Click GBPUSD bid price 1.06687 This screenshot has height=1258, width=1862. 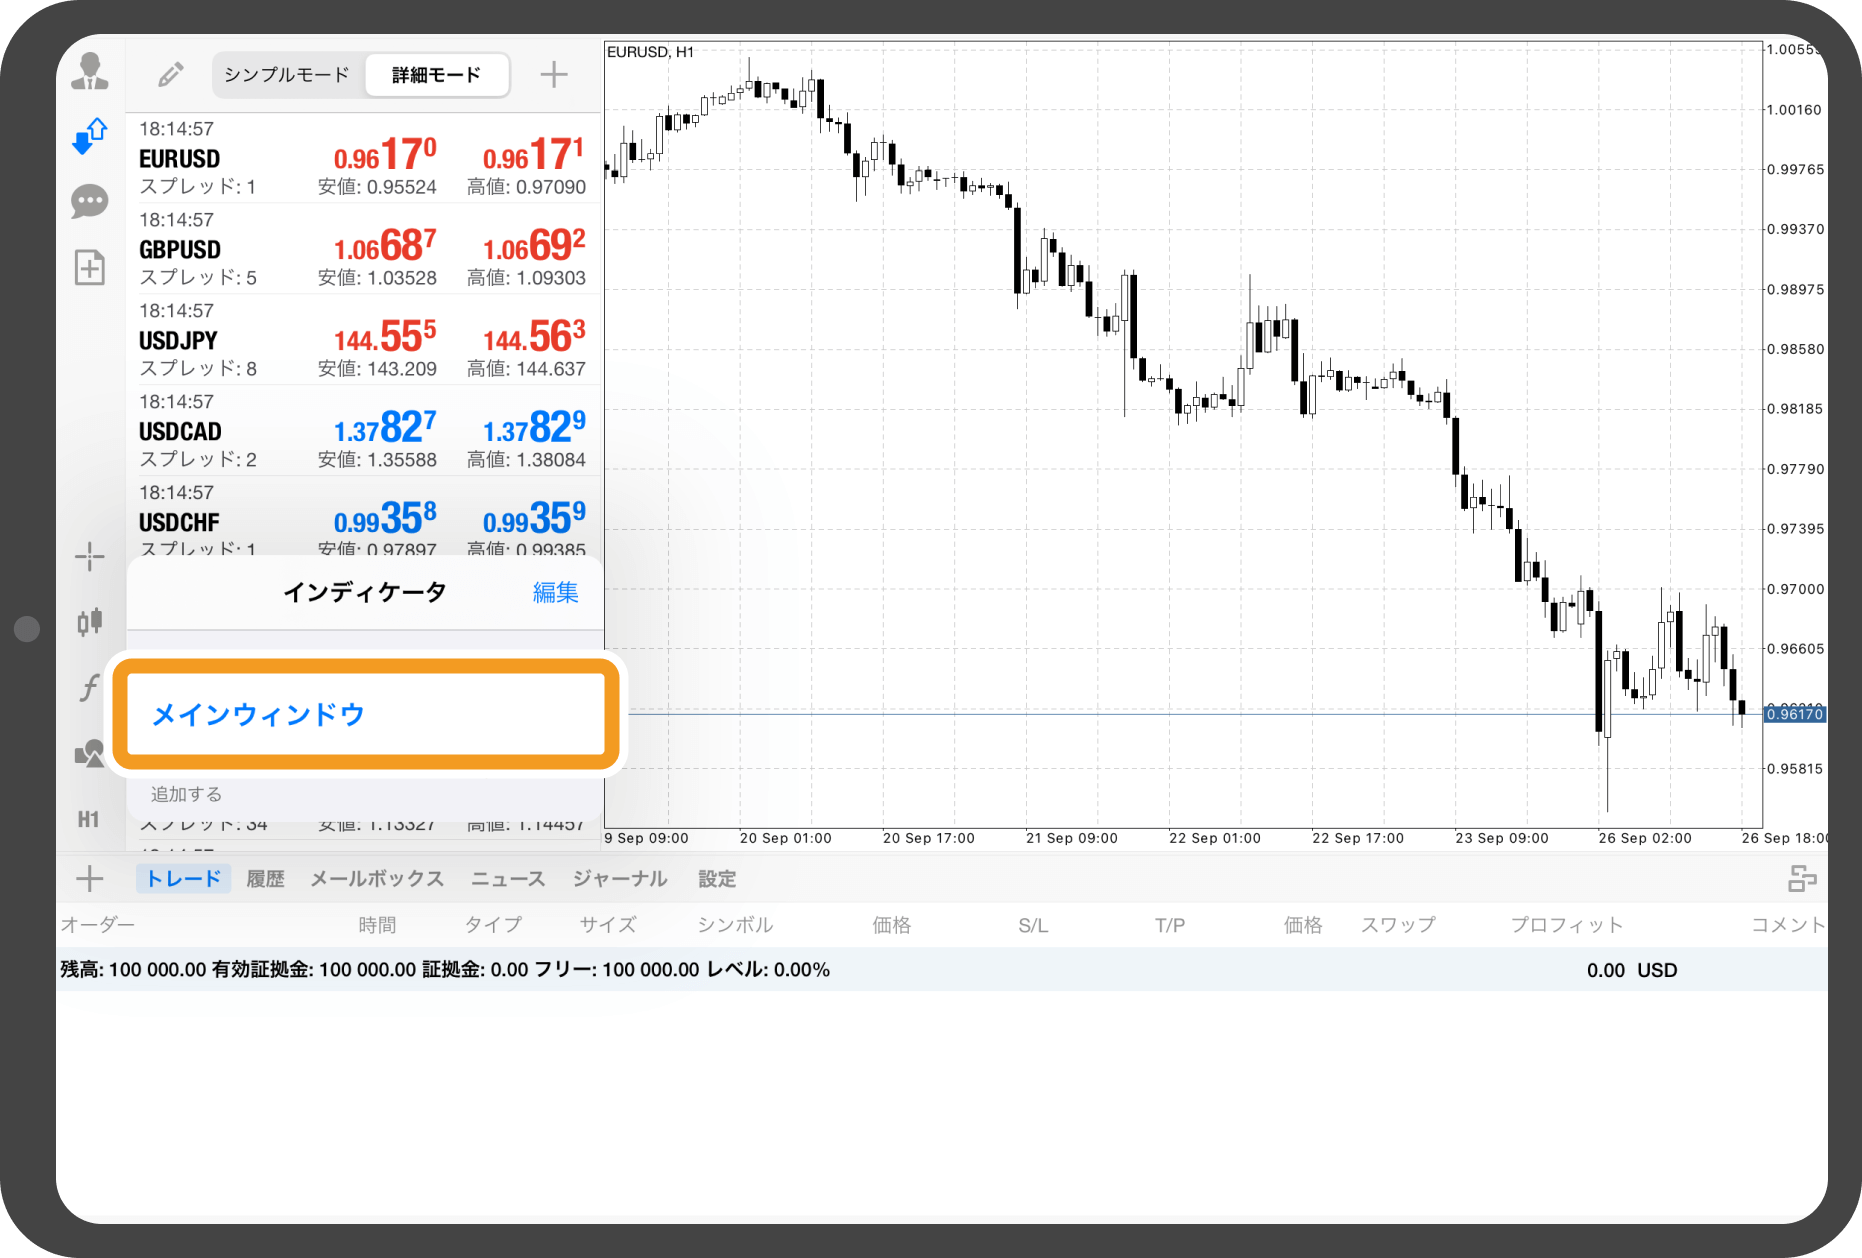(x=385, y=246)
